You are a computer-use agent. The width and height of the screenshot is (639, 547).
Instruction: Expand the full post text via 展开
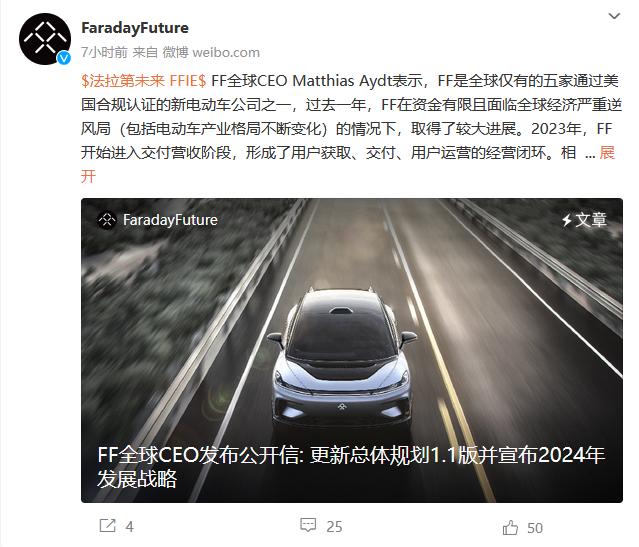pos(607,153)
